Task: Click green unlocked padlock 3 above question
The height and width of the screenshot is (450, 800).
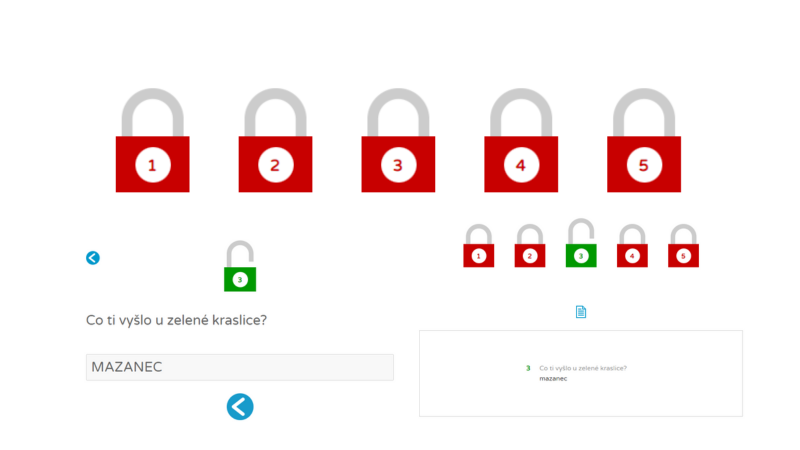Action: pos(240,266)
